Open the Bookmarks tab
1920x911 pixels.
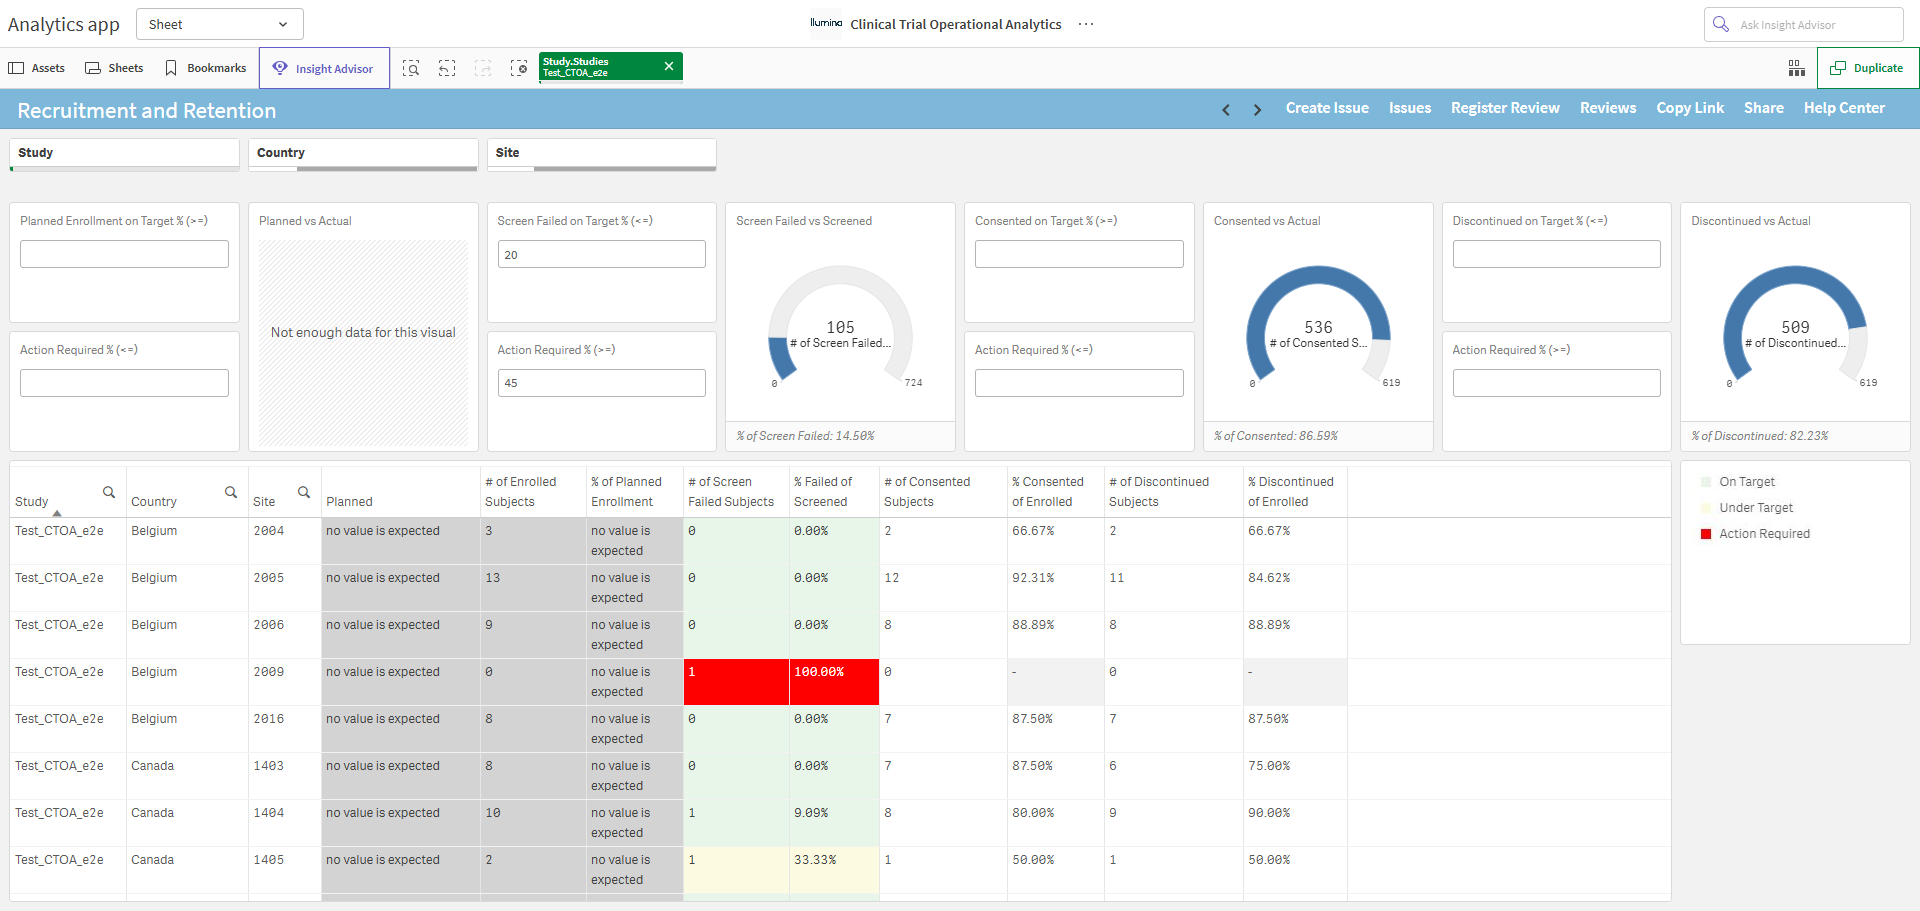pos(206,68)
